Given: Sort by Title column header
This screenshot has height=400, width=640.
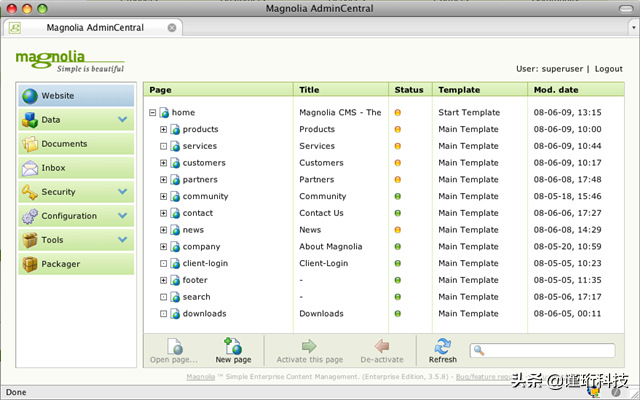Looking at the screenshot, I should [341, 90].
